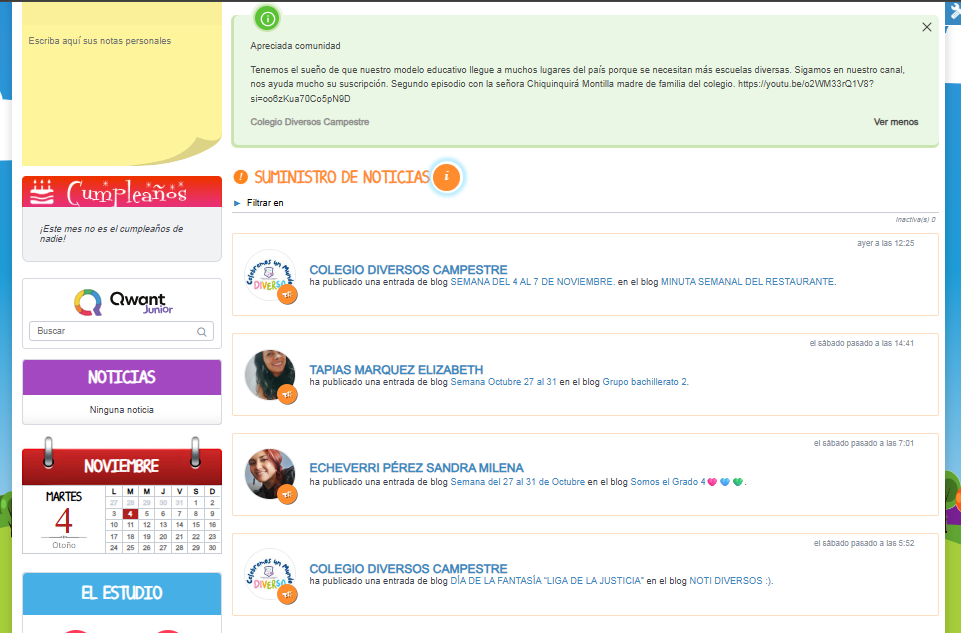Open Echeverri Pérez Sandra Milena's profile photo

pos(269,474)
